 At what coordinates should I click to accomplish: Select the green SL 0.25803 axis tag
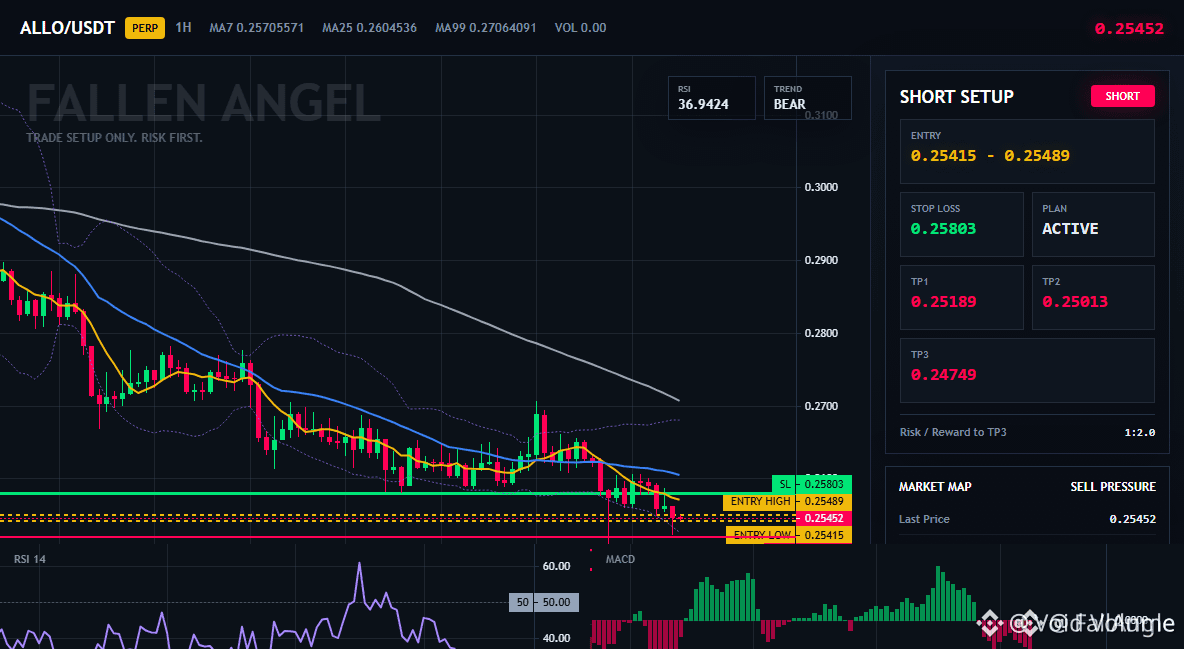(812, 484)
